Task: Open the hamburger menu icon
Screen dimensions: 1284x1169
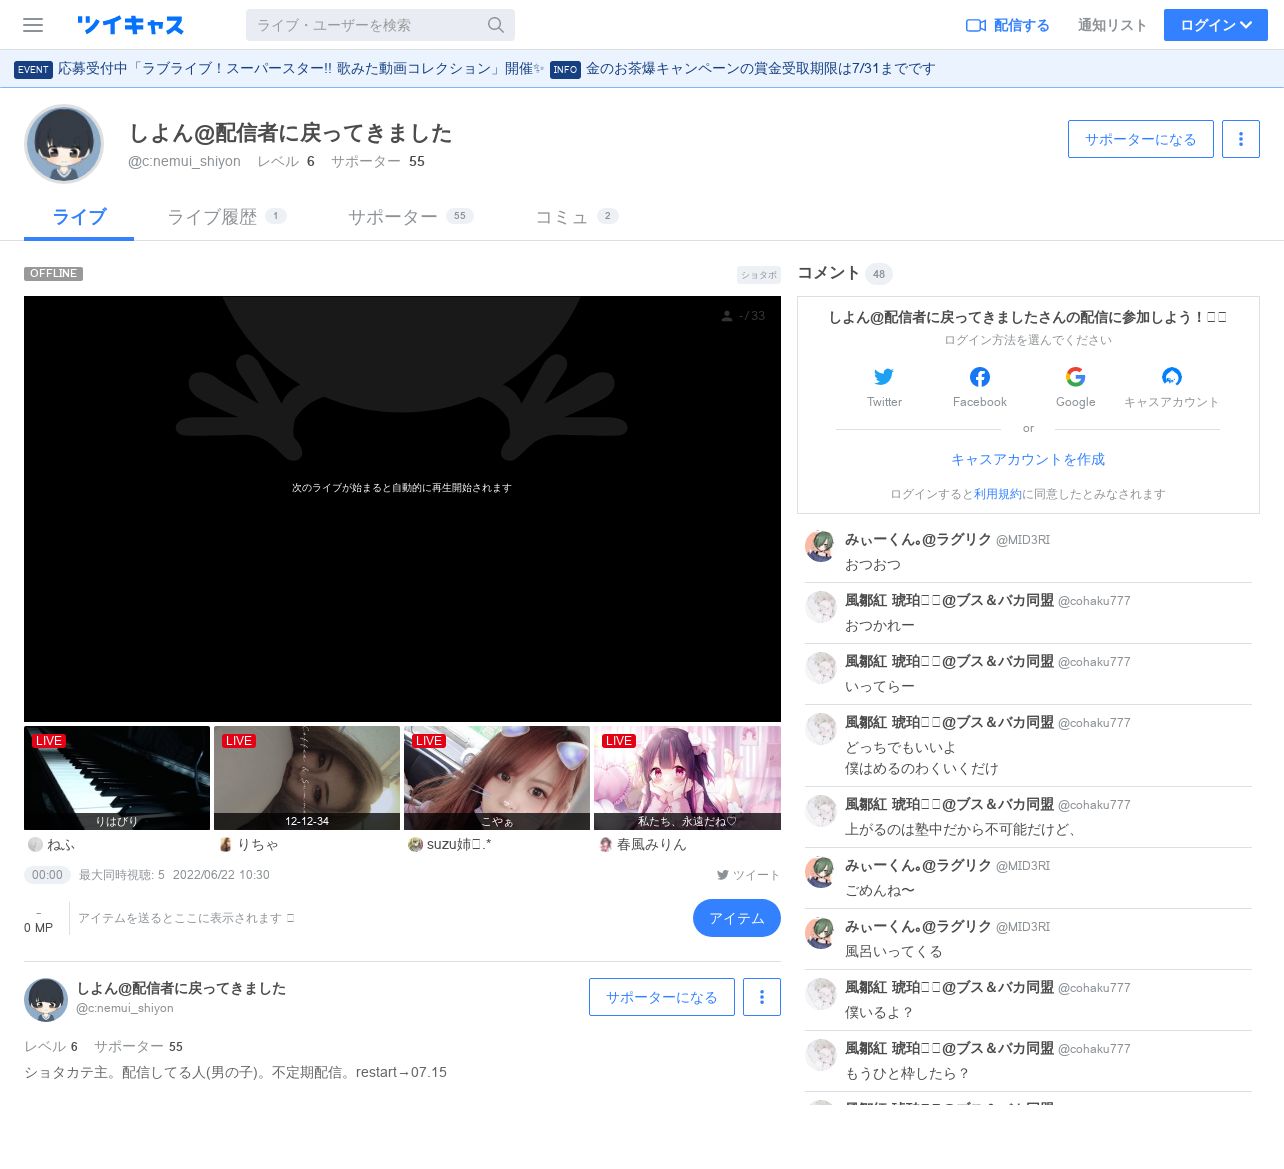Action: (x=33, y=25)
